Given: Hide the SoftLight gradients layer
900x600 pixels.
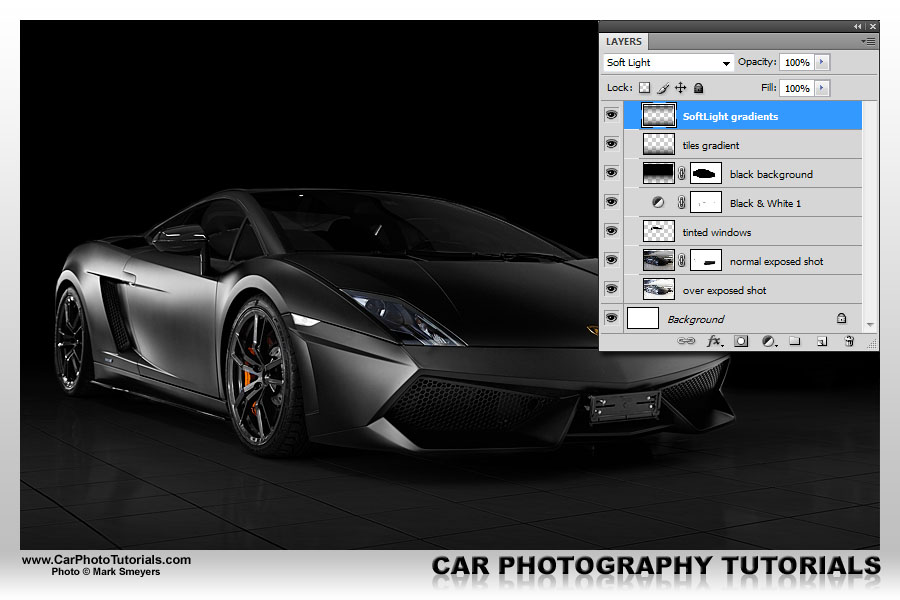Looking at the screenshot, I should [x=612, y=115].
